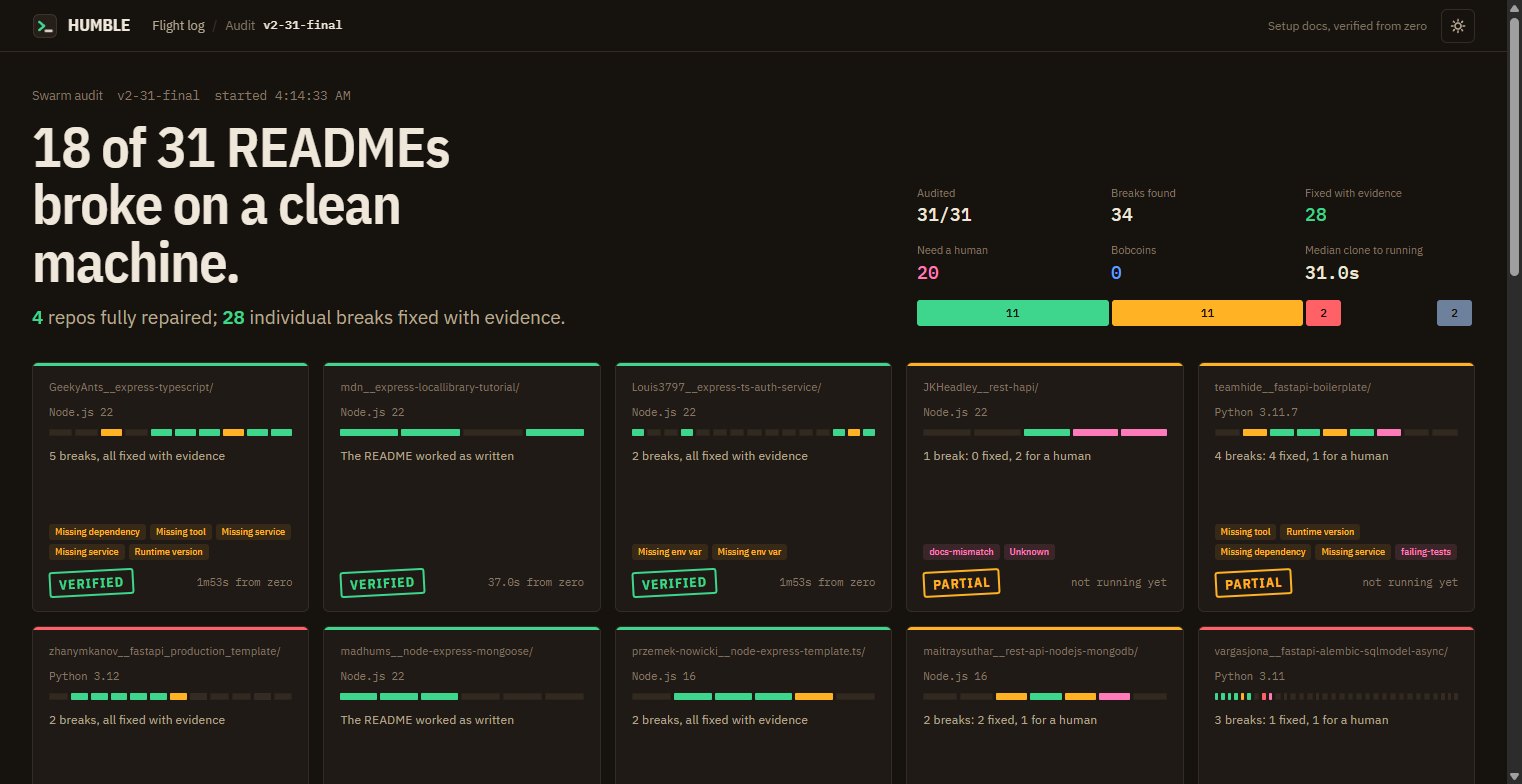1522x784 pixels.
Task: Open the JKHeadley__rest-hapi card title
Action: 981,387
